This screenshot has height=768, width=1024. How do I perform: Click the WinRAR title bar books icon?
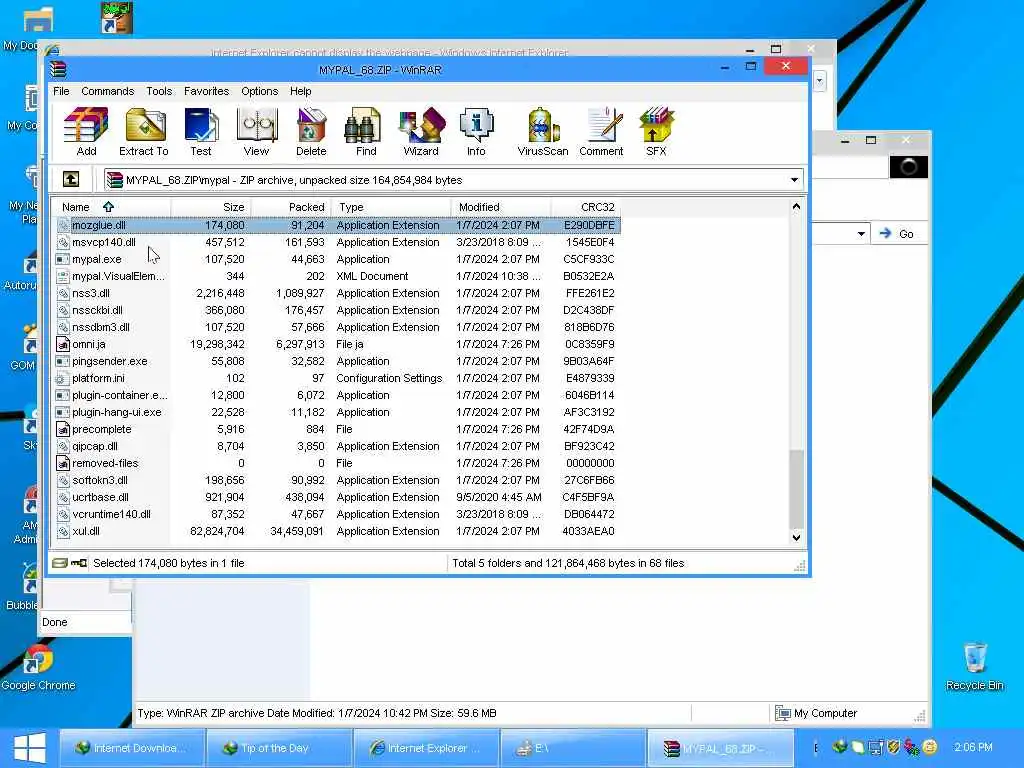tap(58, 69)
